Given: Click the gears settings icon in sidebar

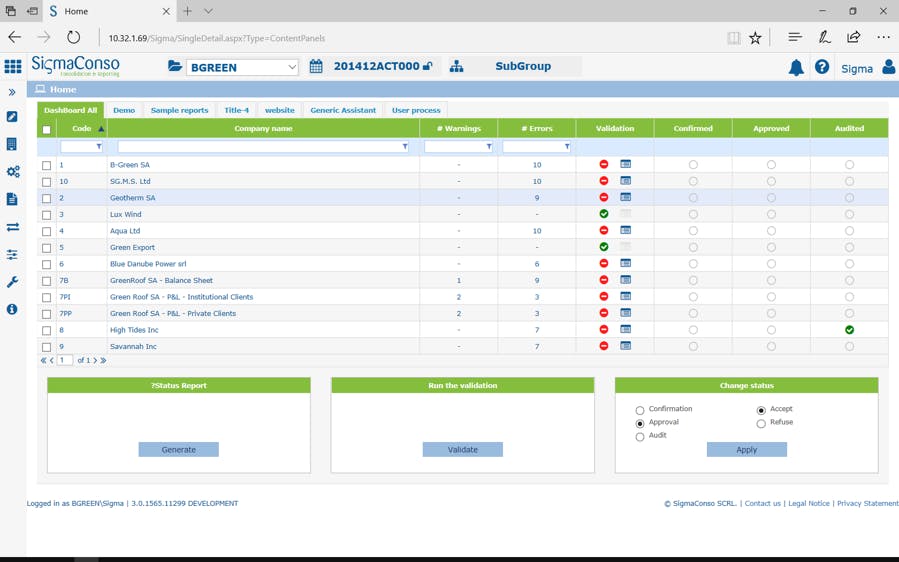Looking at the screenshot, I should [x=13, y=172].
